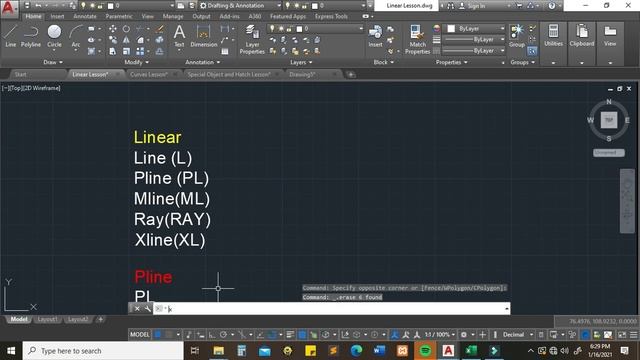640x360 pixels.
Task: Switch to the Layout1 tab
Action: pos(47,319)
